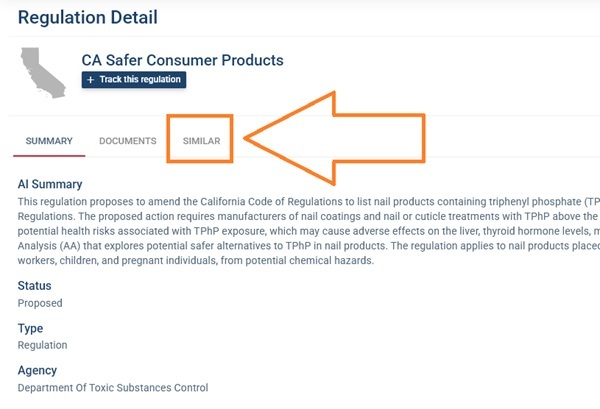Click the Status field label

click(x=35, y=287)
